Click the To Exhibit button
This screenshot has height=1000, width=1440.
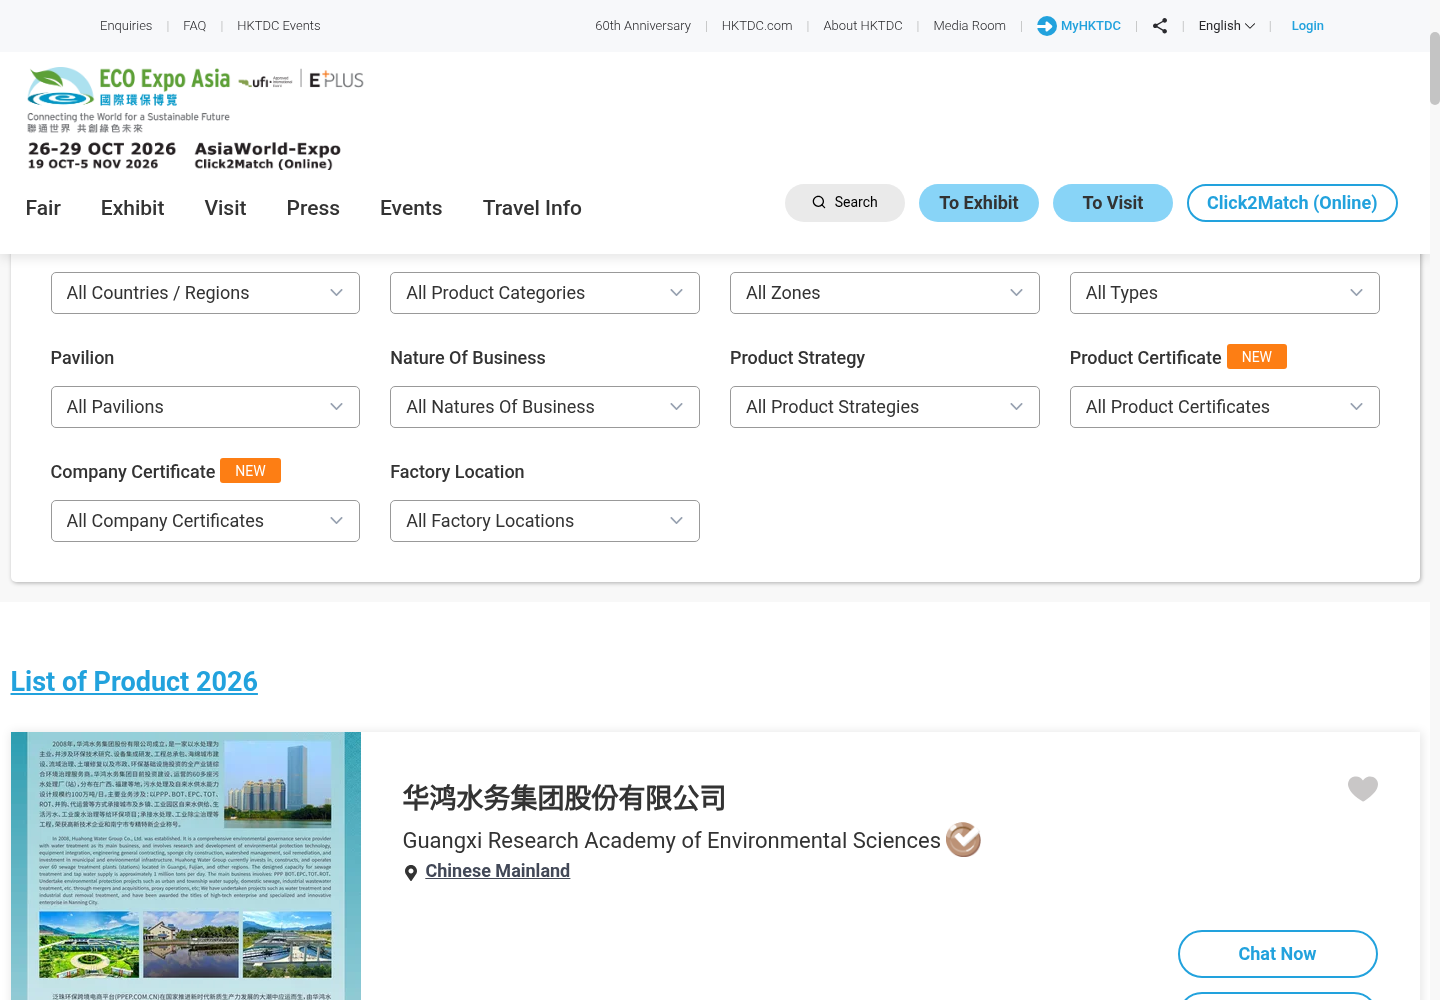pyautogui.click(x=979, y=203)
